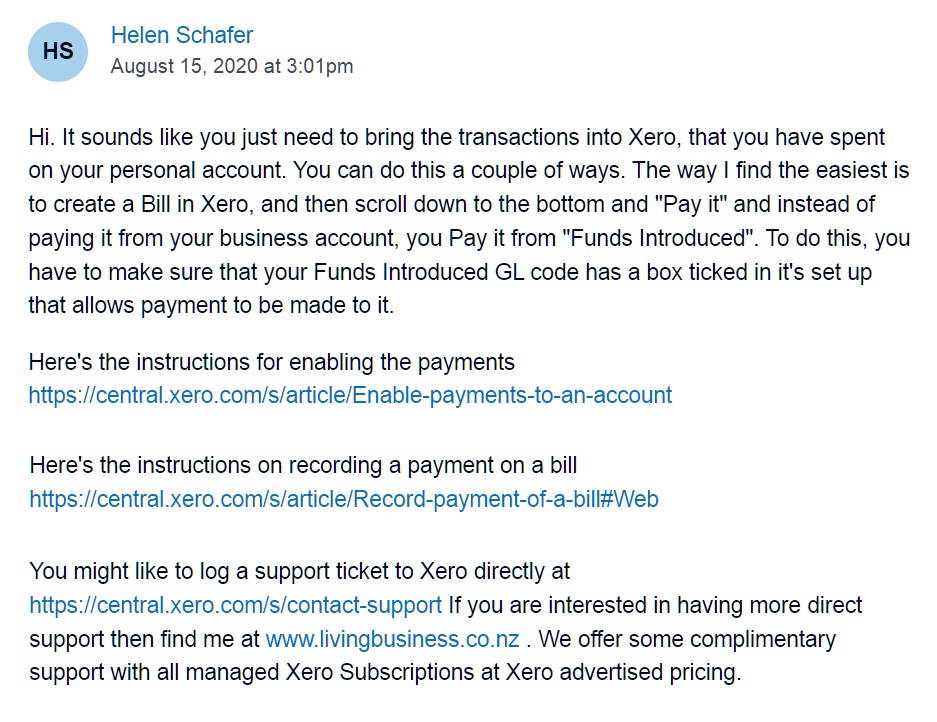Viewport: 937px width, 722px height.
Task: Click the opening "Hi." greeting
Action: 42,137
